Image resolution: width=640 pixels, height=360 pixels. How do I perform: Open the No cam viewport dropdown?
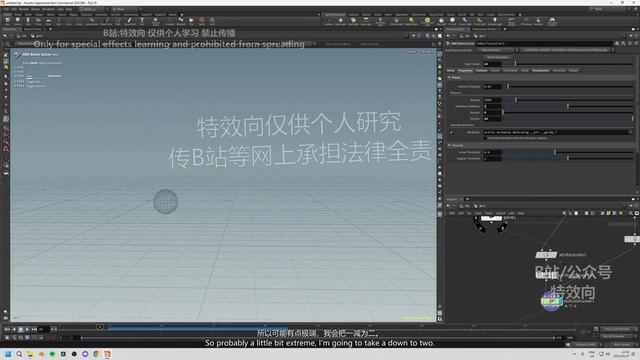coord(427,52)
